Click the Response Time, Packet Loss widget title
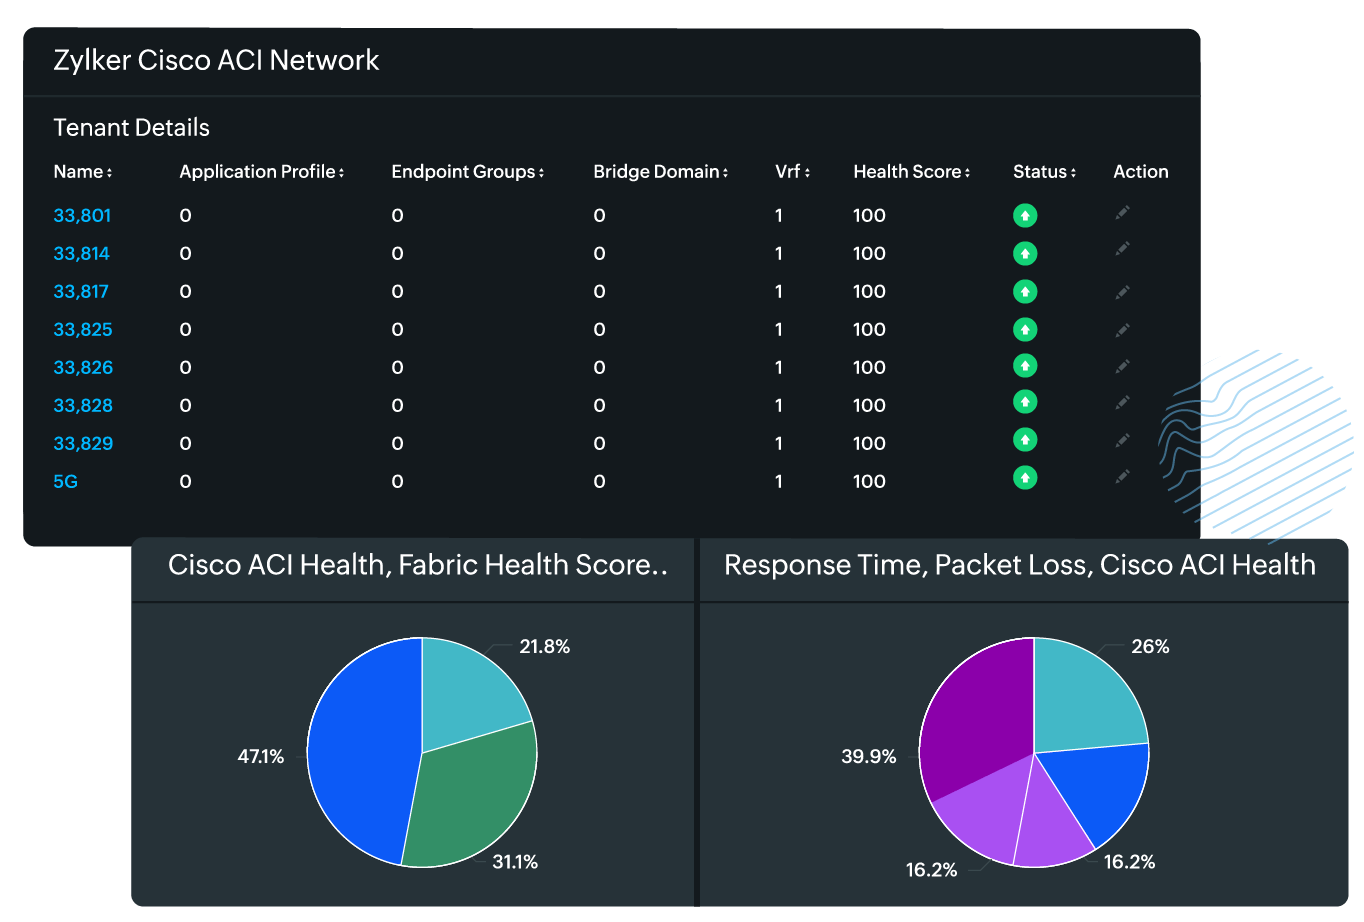 [x=1020, y=565]
